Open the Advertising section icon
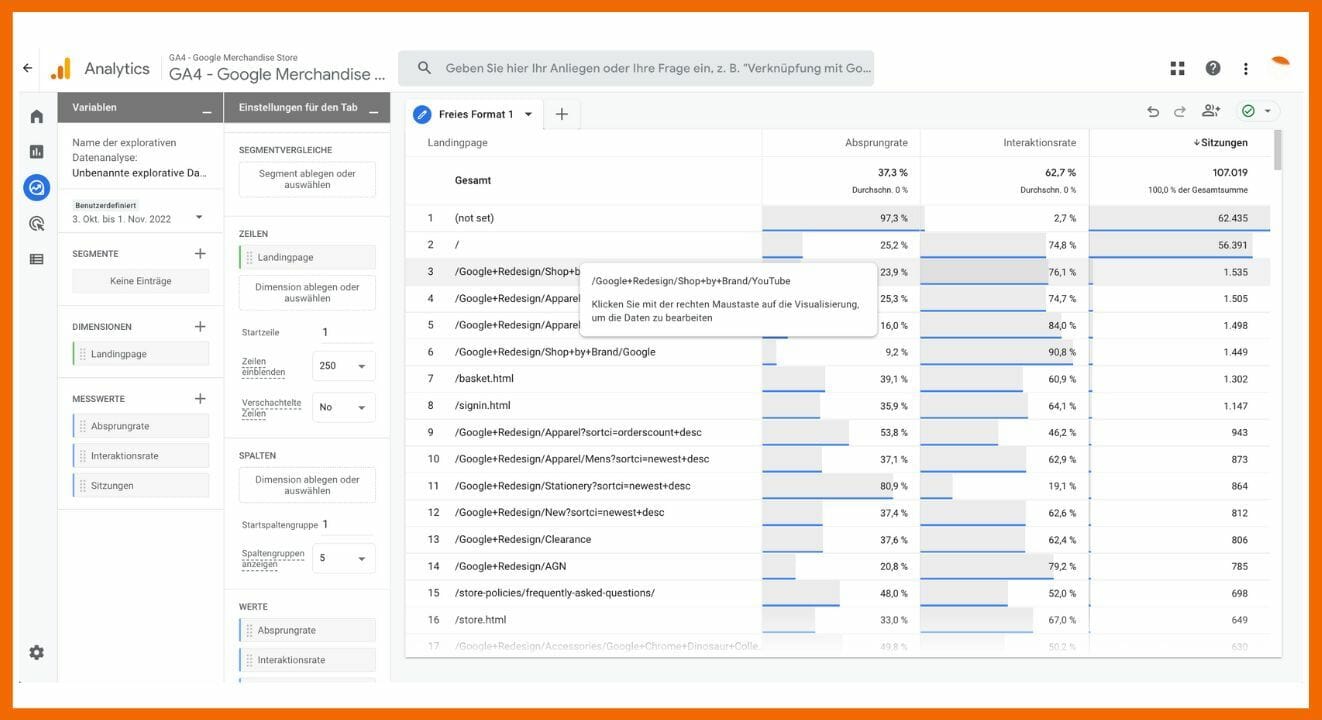 click(x=36, y=223)
